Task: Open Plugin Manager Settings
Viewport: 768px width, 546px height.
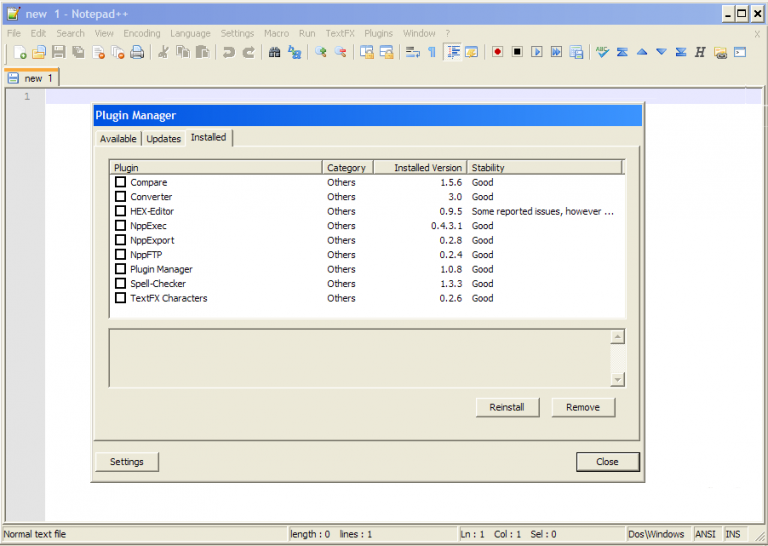Action: tap(127, 462)
